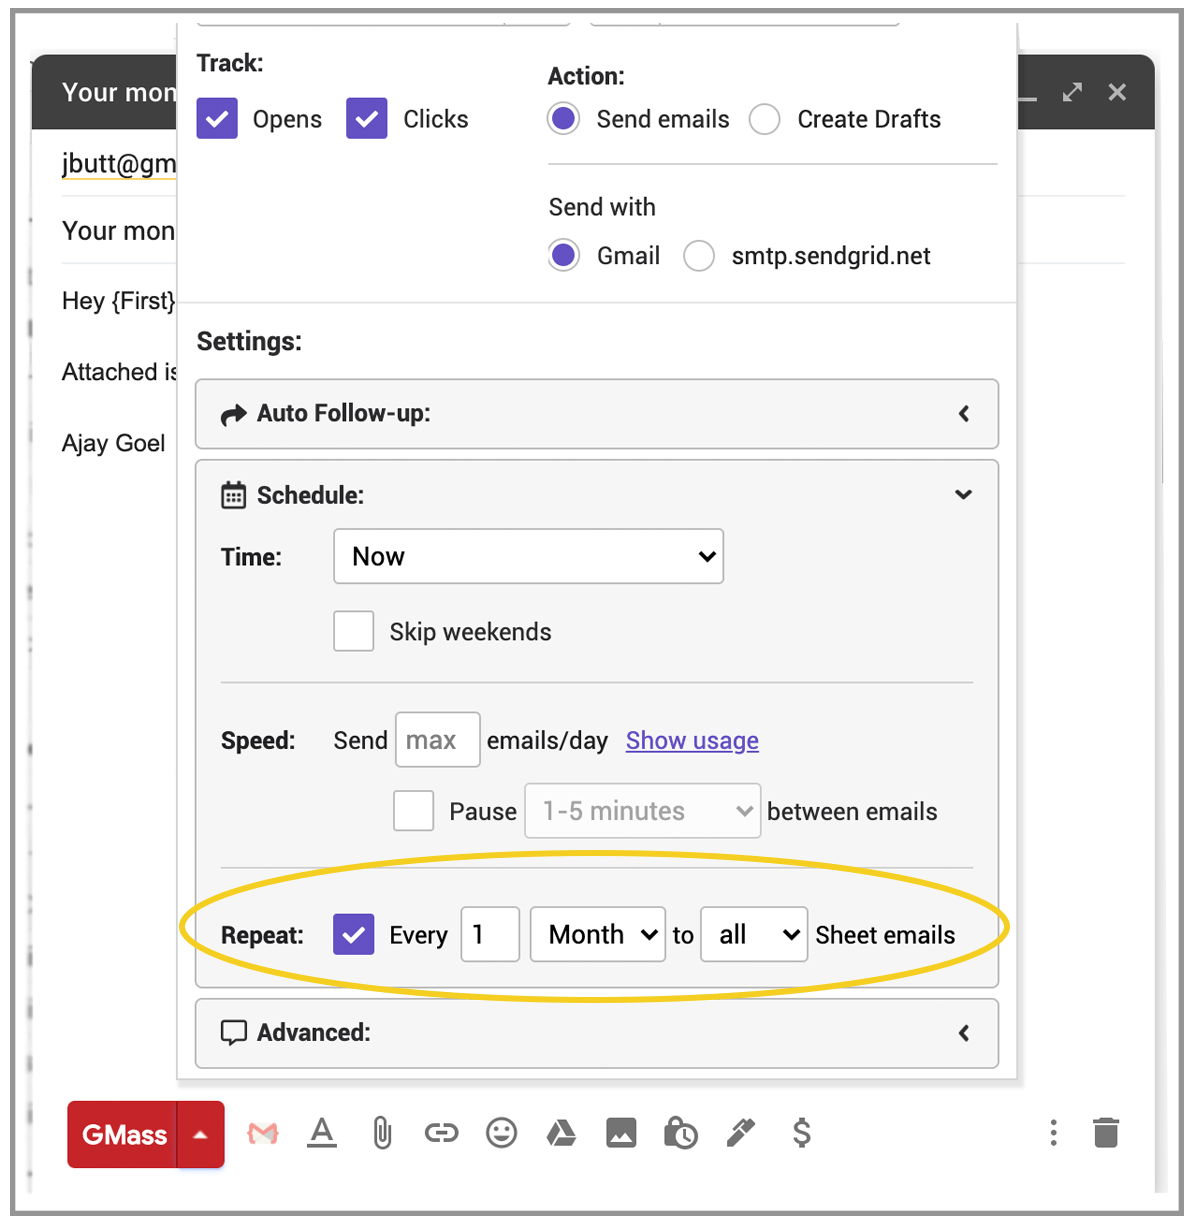
Task: Discard draft using trash icon
Action: [x=1106, y=1133]
